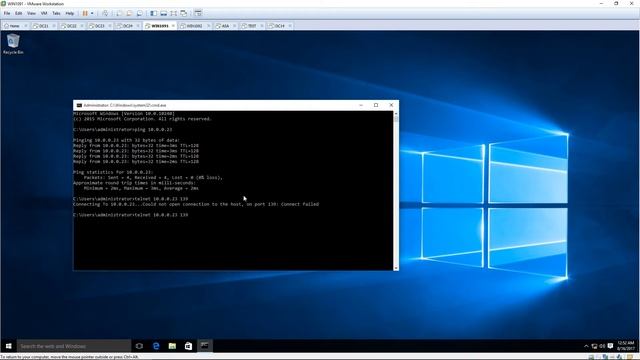Open File Explorer from the taskbar
Image resolution: width=640 pixels, height=360 pixels.
click(172, 346)
